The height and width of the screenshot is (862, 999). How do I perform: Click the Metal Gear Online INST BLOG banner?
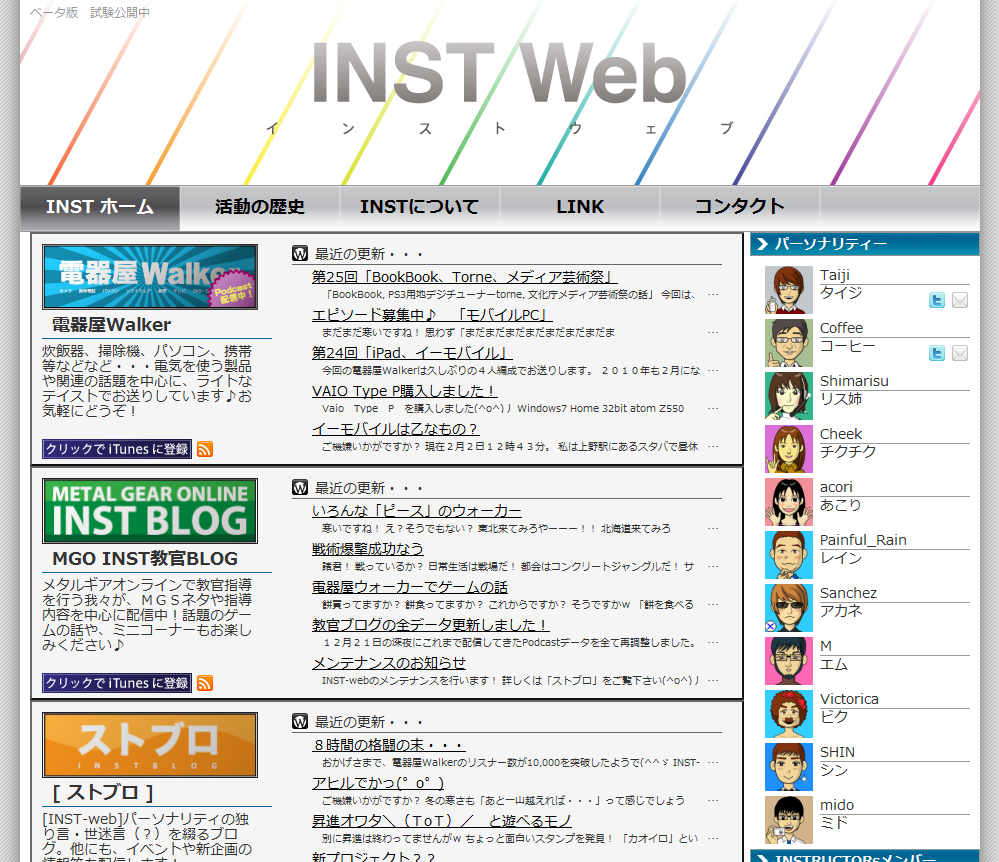(150, 510)
